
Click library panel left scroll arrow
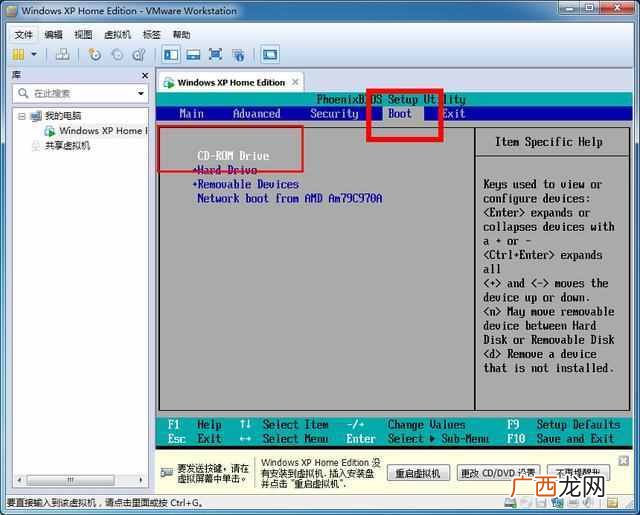(19, 480)
